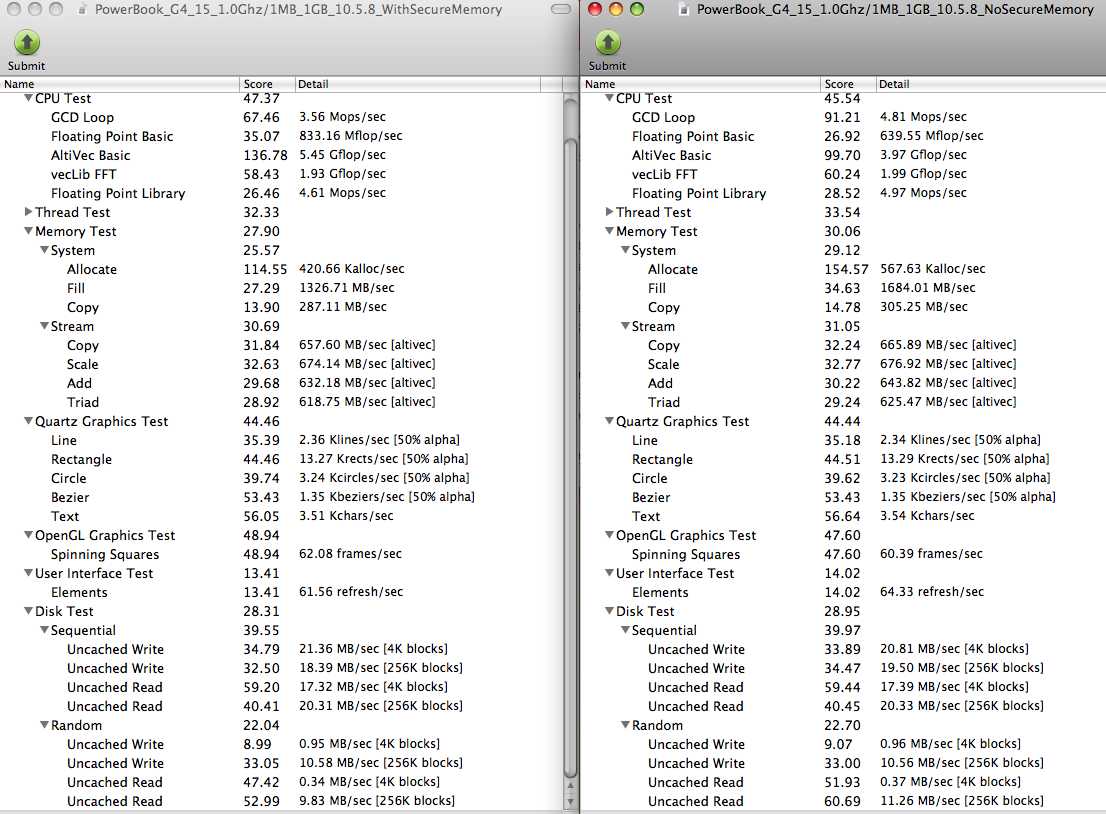Collapse Quartz Graphics Test in WithSecureMemory window

tap(28, 421)
